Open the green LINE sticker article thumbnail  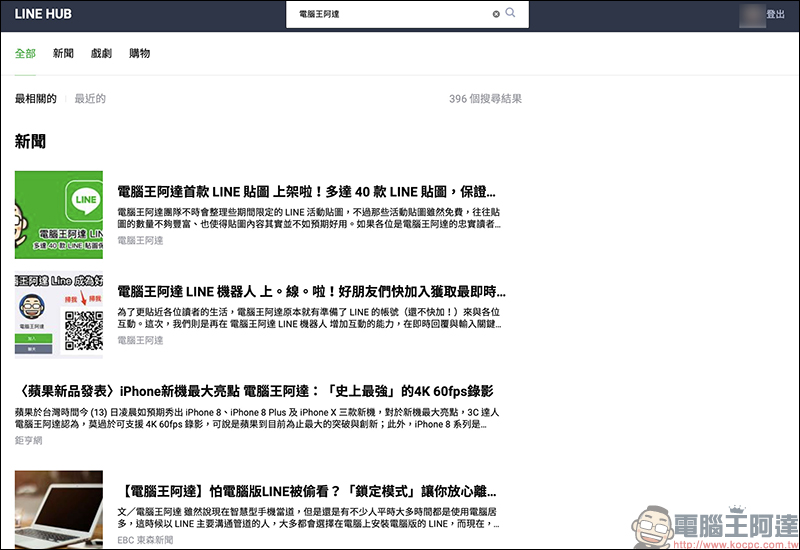[59, 215]
